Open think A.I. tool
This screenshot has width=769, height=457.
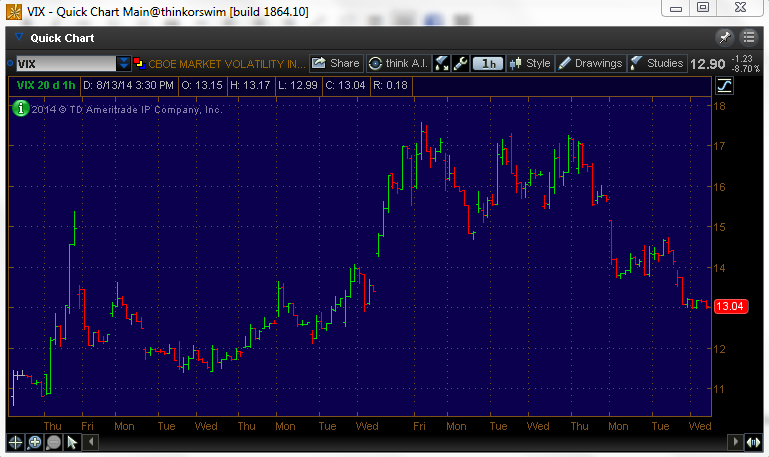click(399, 63)
